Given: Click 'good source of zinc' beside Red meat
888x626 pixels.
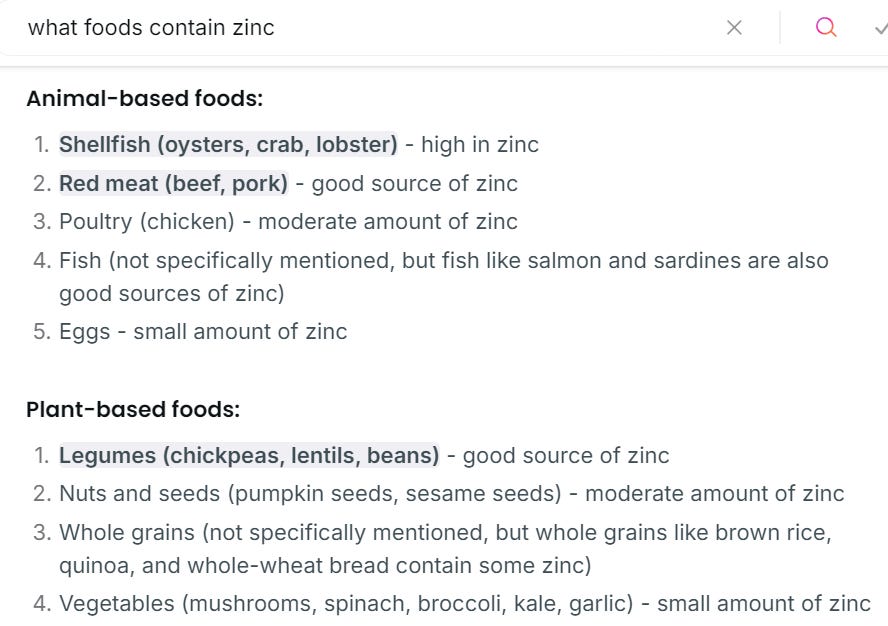Looking at the screenshot, I should [x=414, y=184].
